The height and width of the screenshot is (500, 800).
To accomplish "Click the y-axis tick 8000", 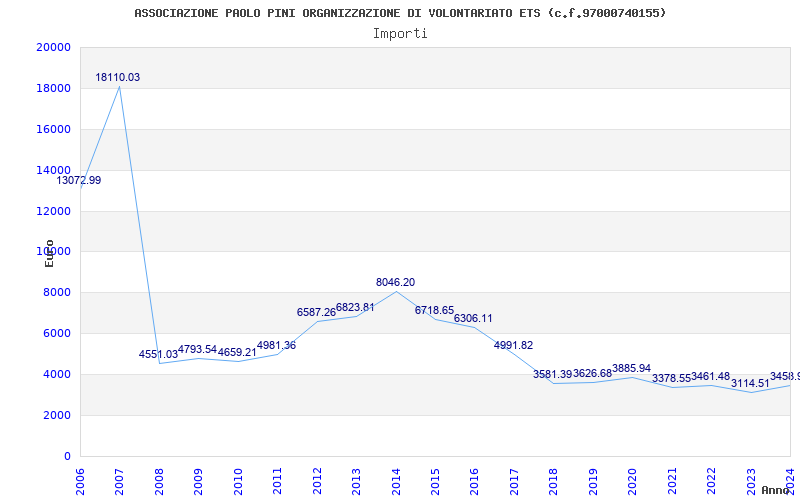I will [x=57, y=293].
